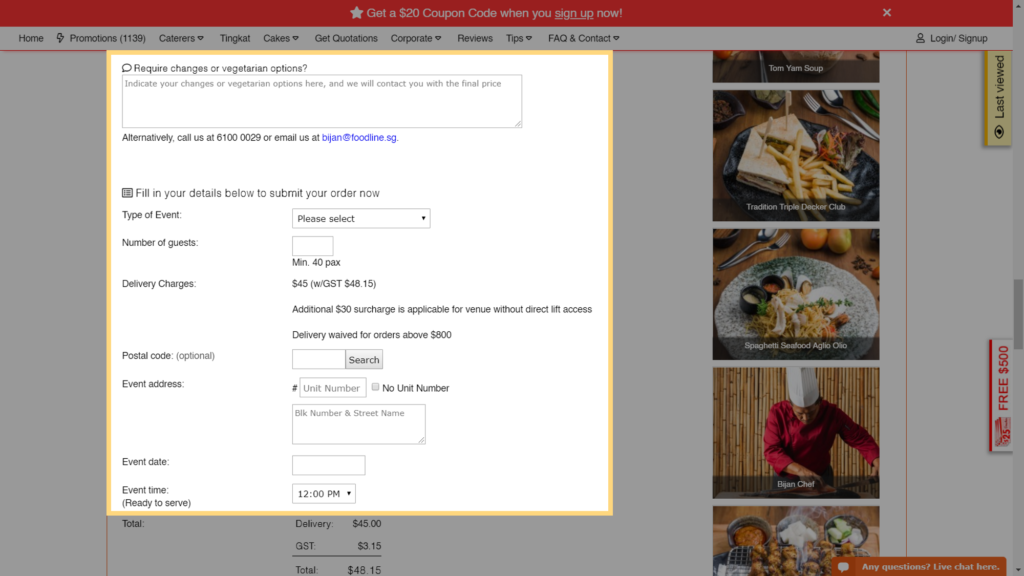Open the FREE $500 side banner
This screenshot has height=576, width=1024.
click(1002, 395)
